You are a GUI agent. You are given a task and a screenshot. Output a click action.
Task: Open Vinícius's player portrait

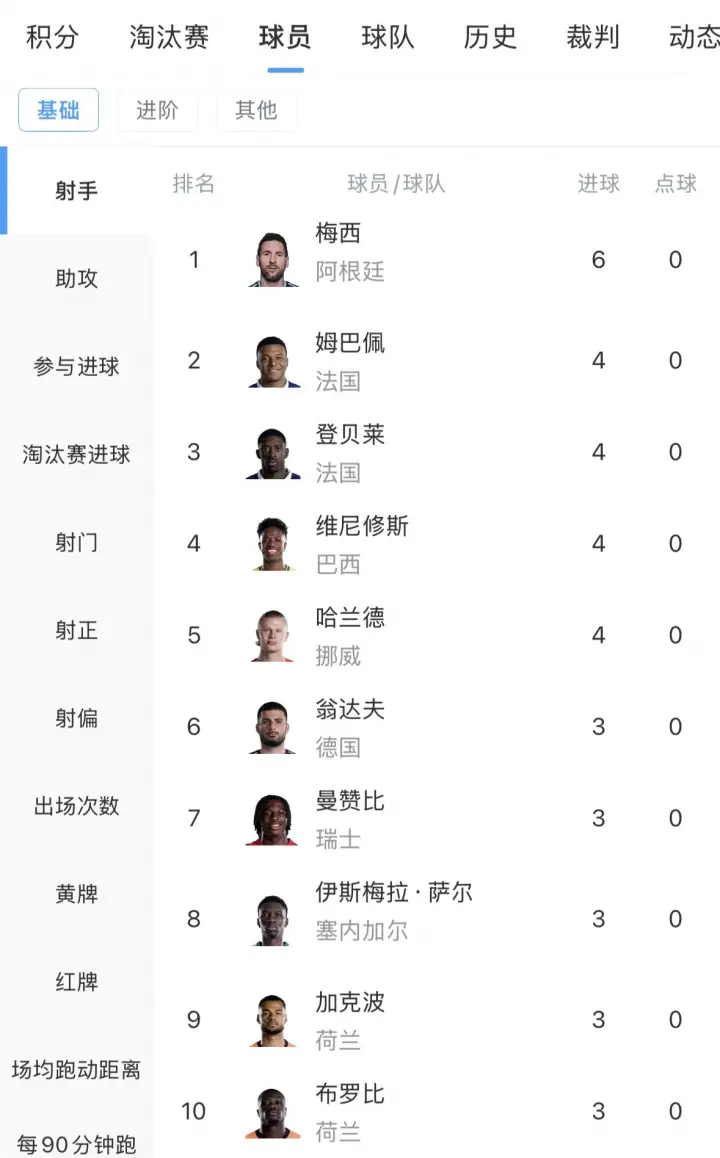tap(273, 544)
